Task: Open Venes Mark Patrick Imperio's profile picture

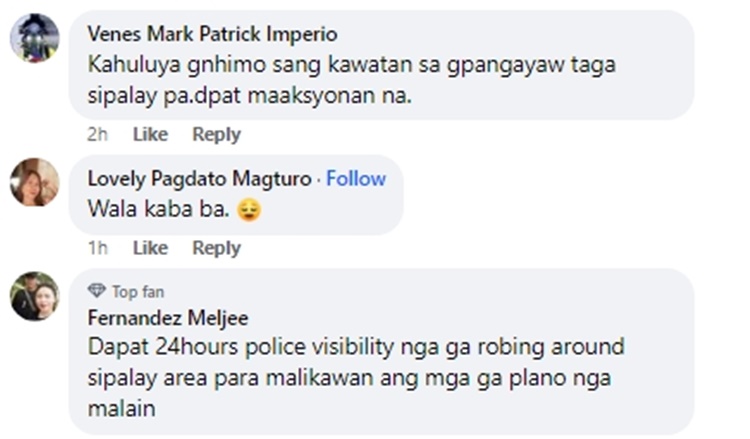Action: pyautogui.click(x=34, y=38)
